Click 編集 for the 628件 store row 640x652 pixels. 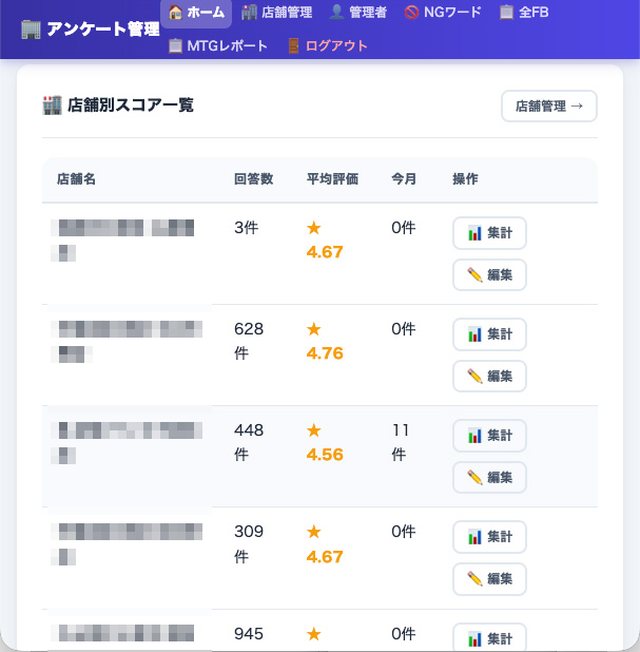click(x=489, y=376)
